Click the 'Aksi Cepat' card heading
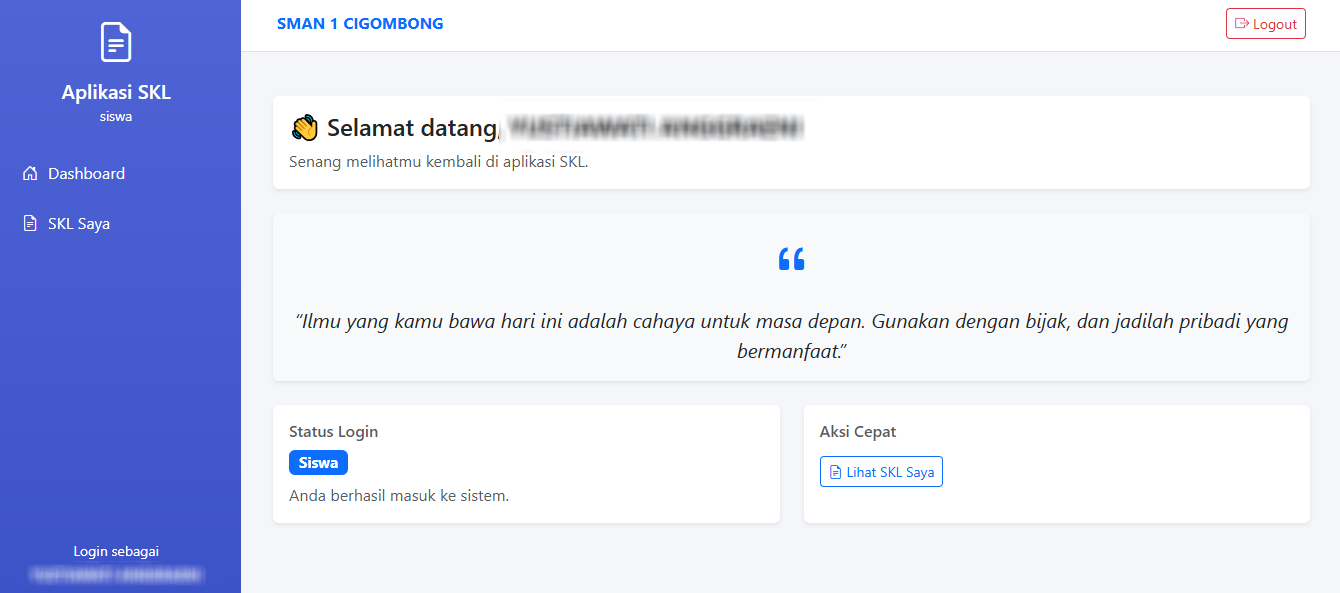The image size is (1340, 593). (858, 432)
